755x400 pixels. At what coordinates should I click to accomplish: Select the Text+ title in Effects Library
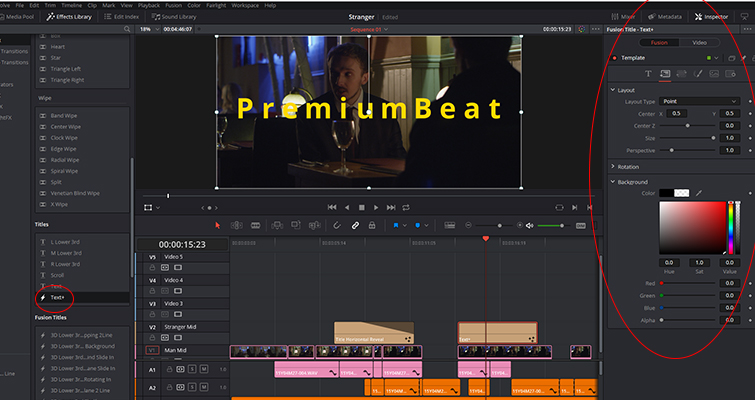click(x=57, y=297)
